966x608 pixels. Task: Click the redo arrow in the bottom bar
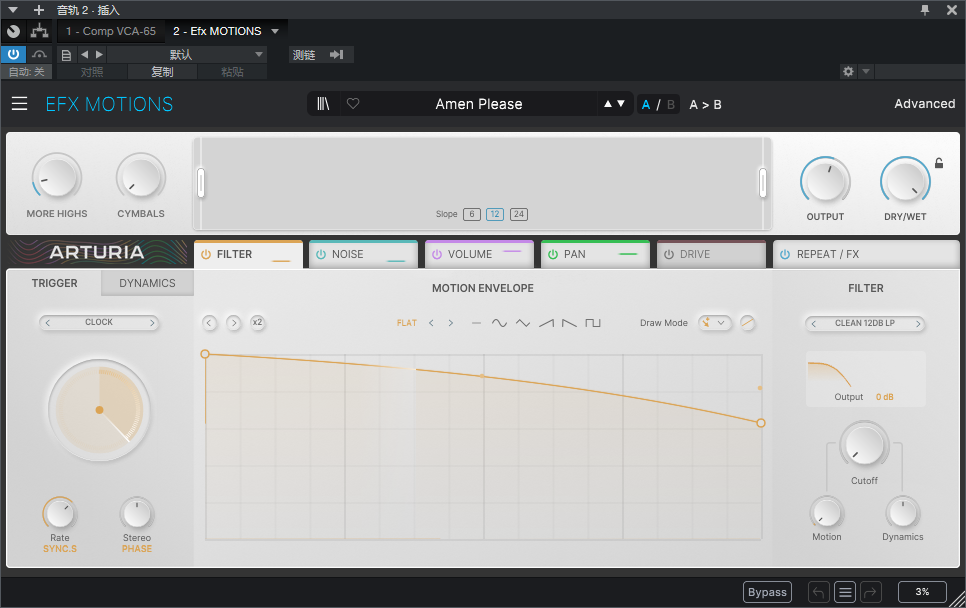[871, 593]
